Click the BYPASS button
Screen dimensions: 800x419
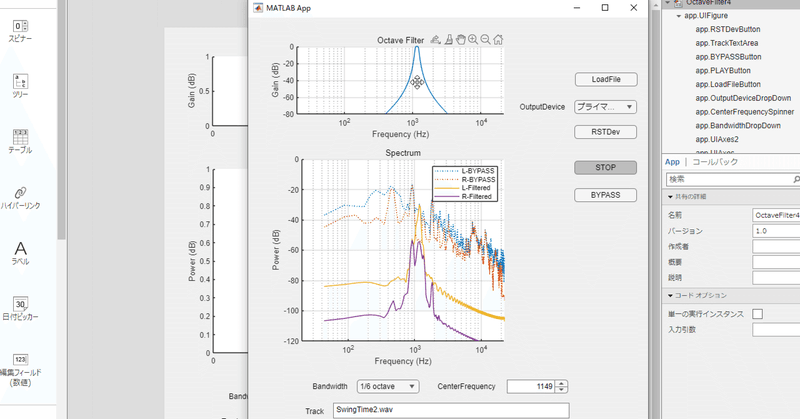pos(606,195)
